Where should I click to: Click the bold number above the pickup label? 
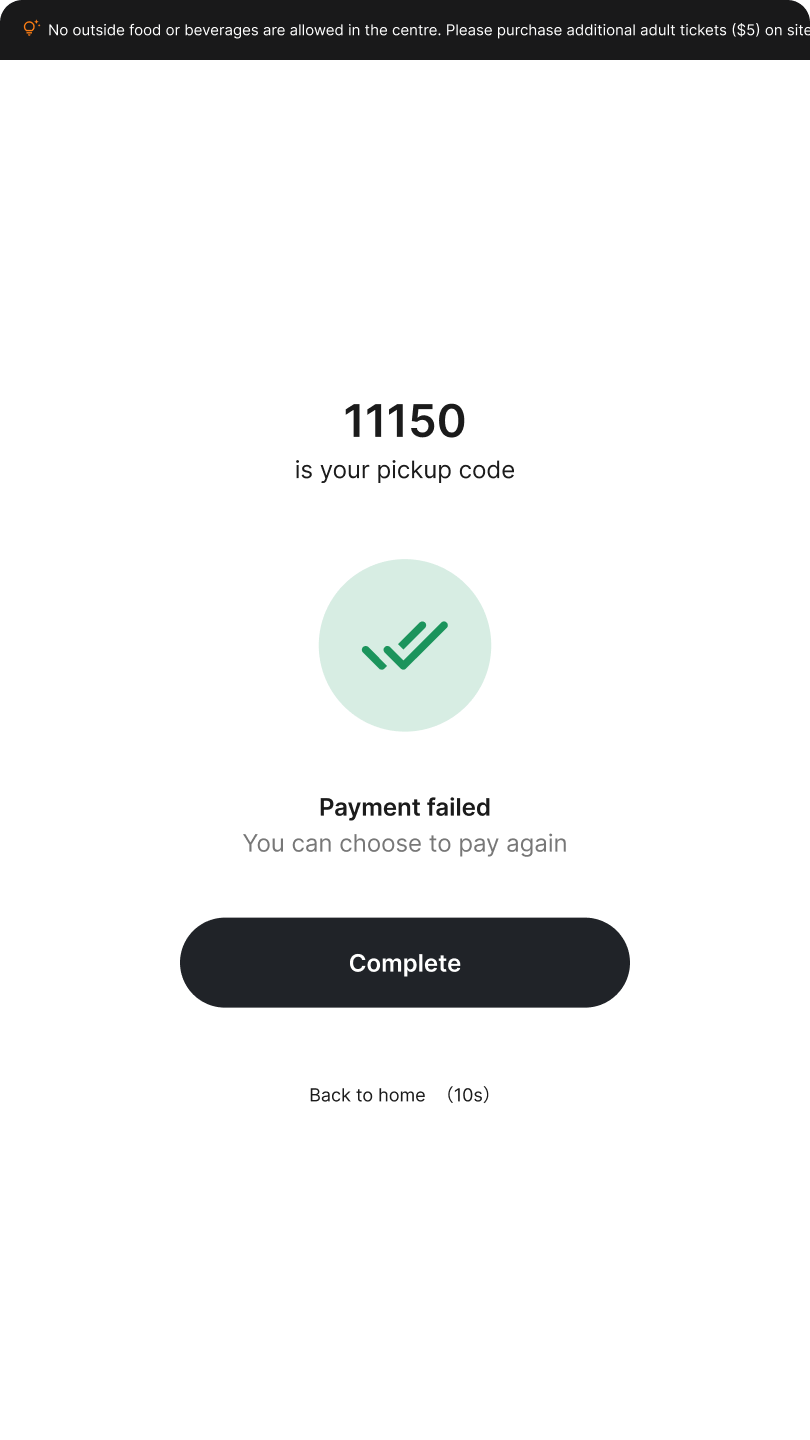(405, 421)
